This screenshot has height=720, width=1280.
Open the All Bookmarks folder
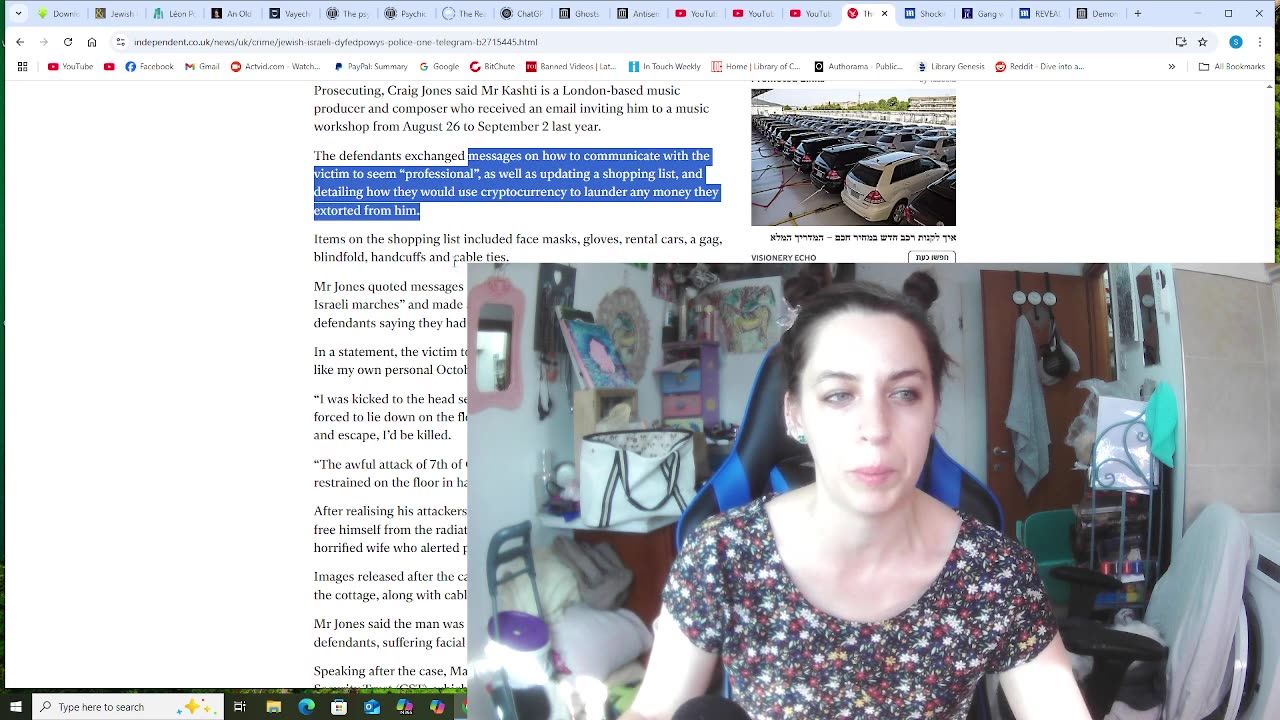1232,67
